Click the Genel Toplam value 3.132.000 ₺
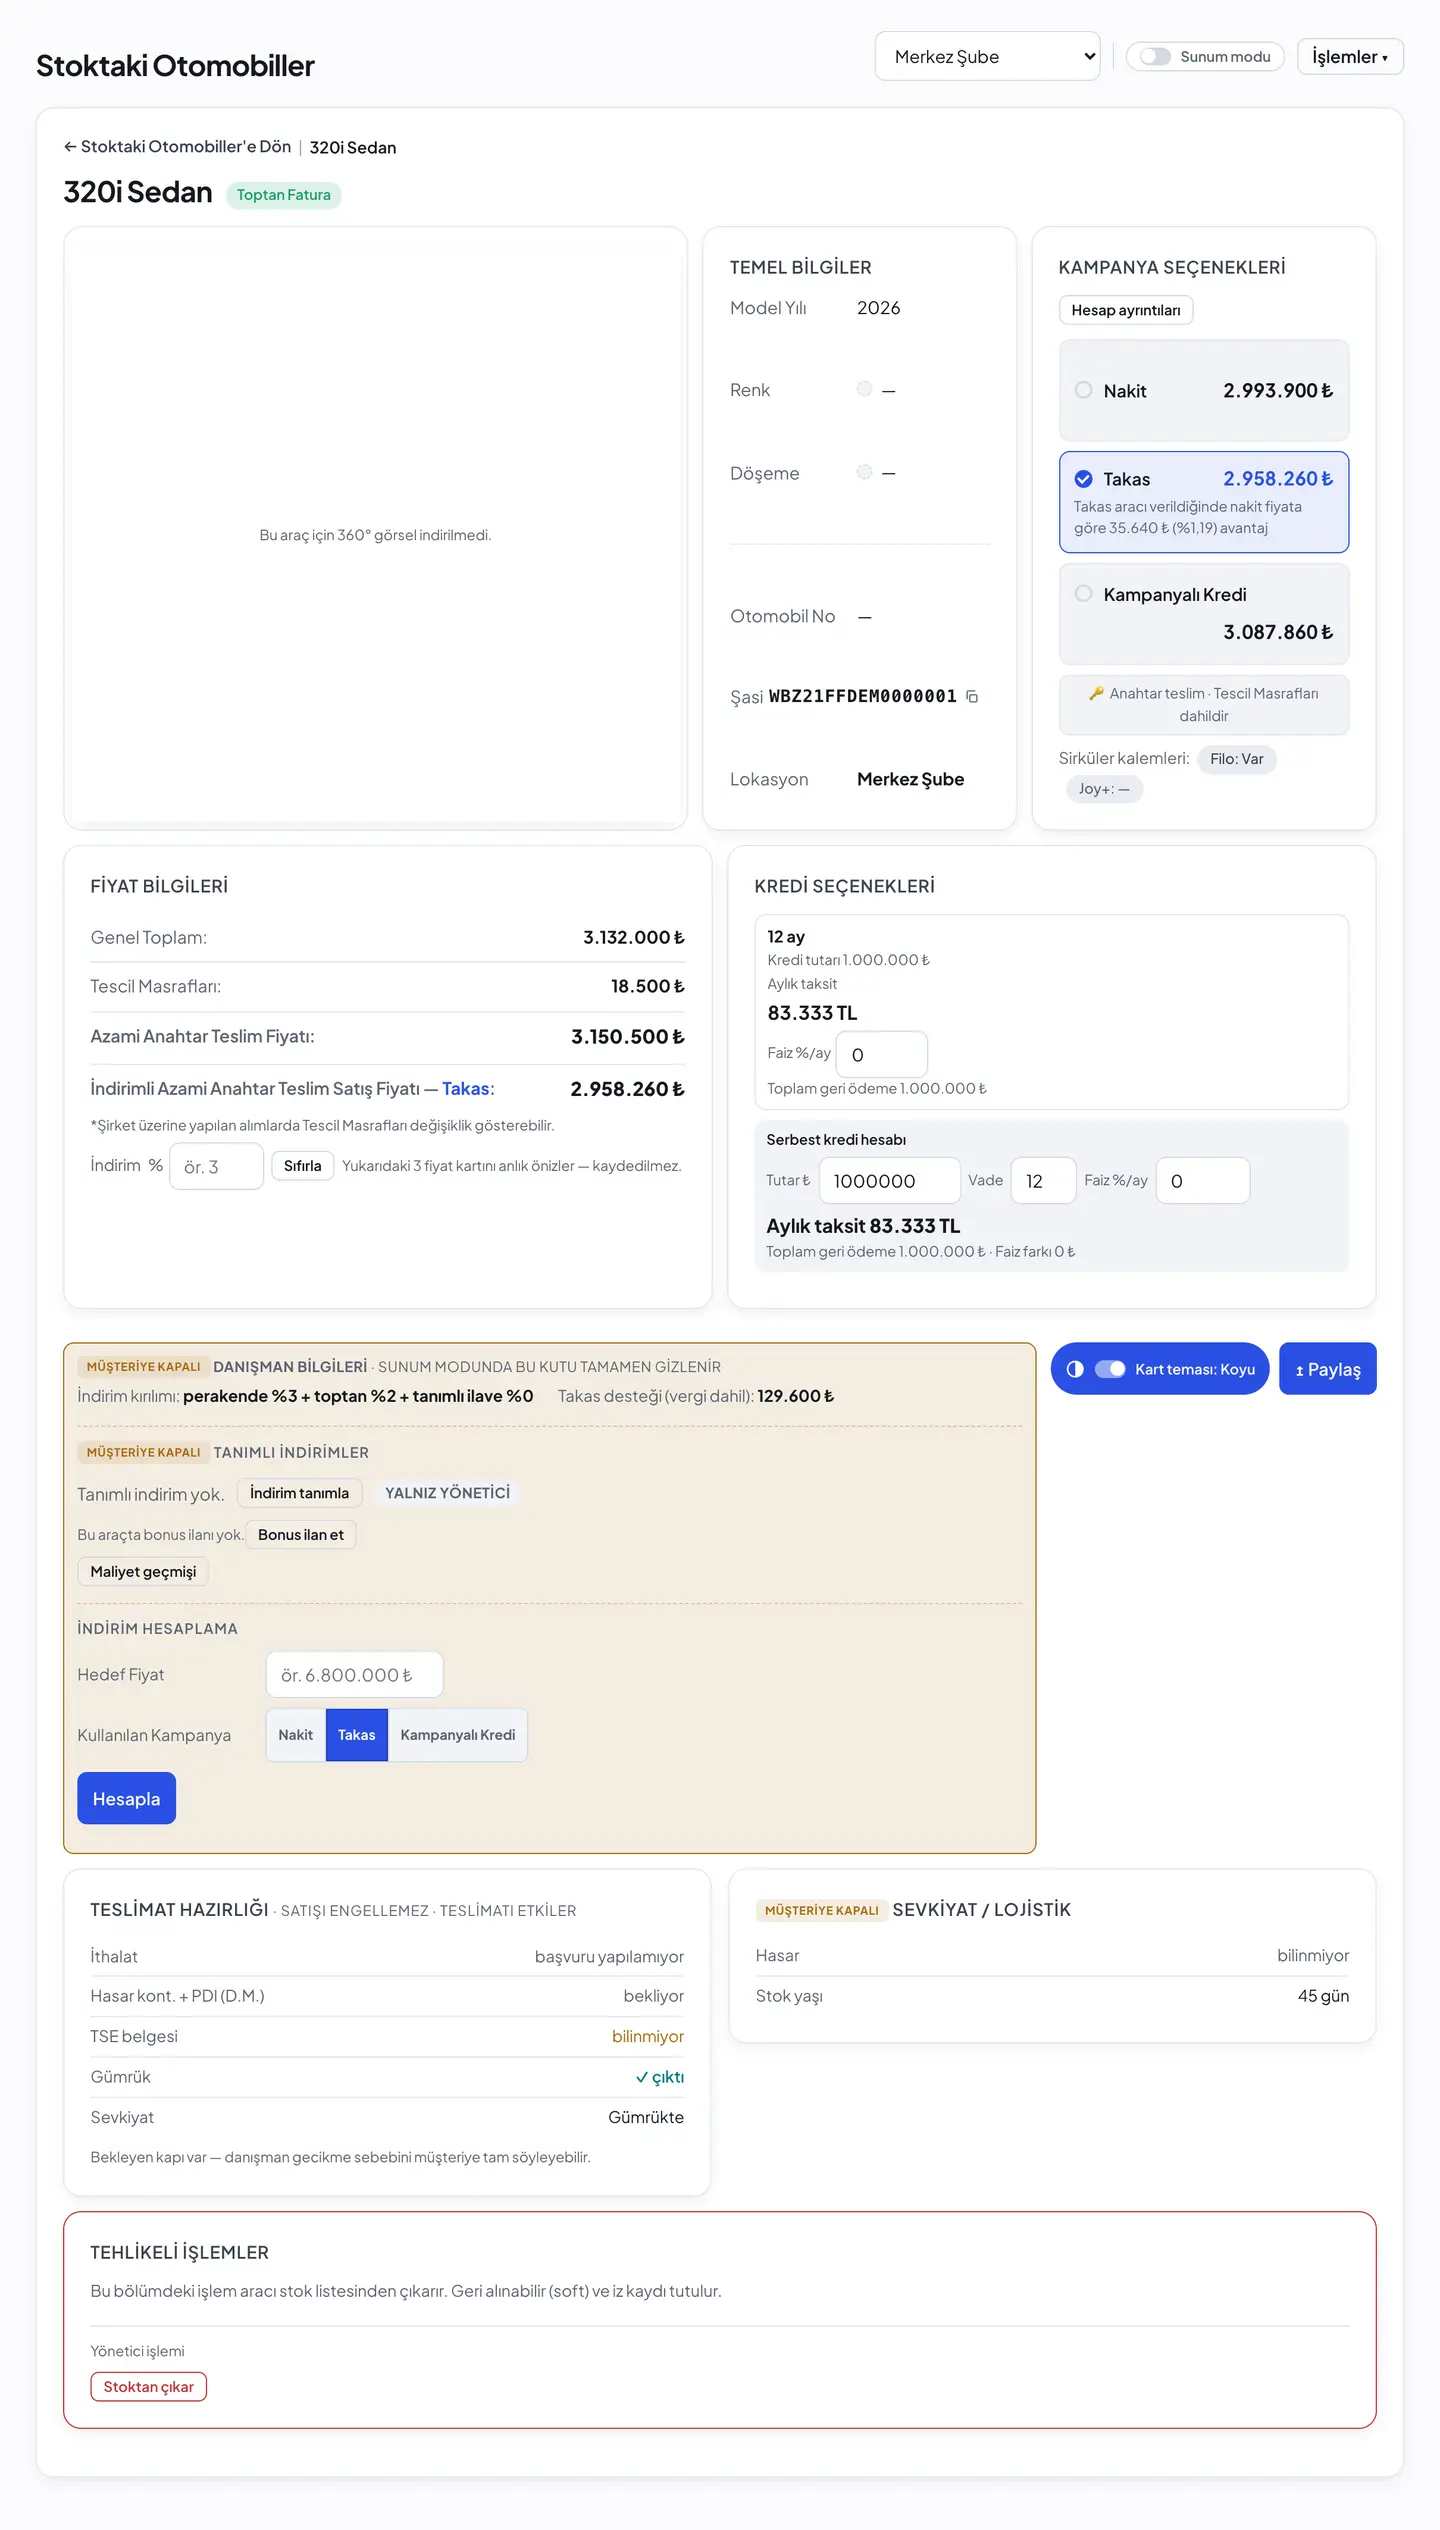Image resolution: width=1440 pixels, height=2530 pixels. coord(634,938)
